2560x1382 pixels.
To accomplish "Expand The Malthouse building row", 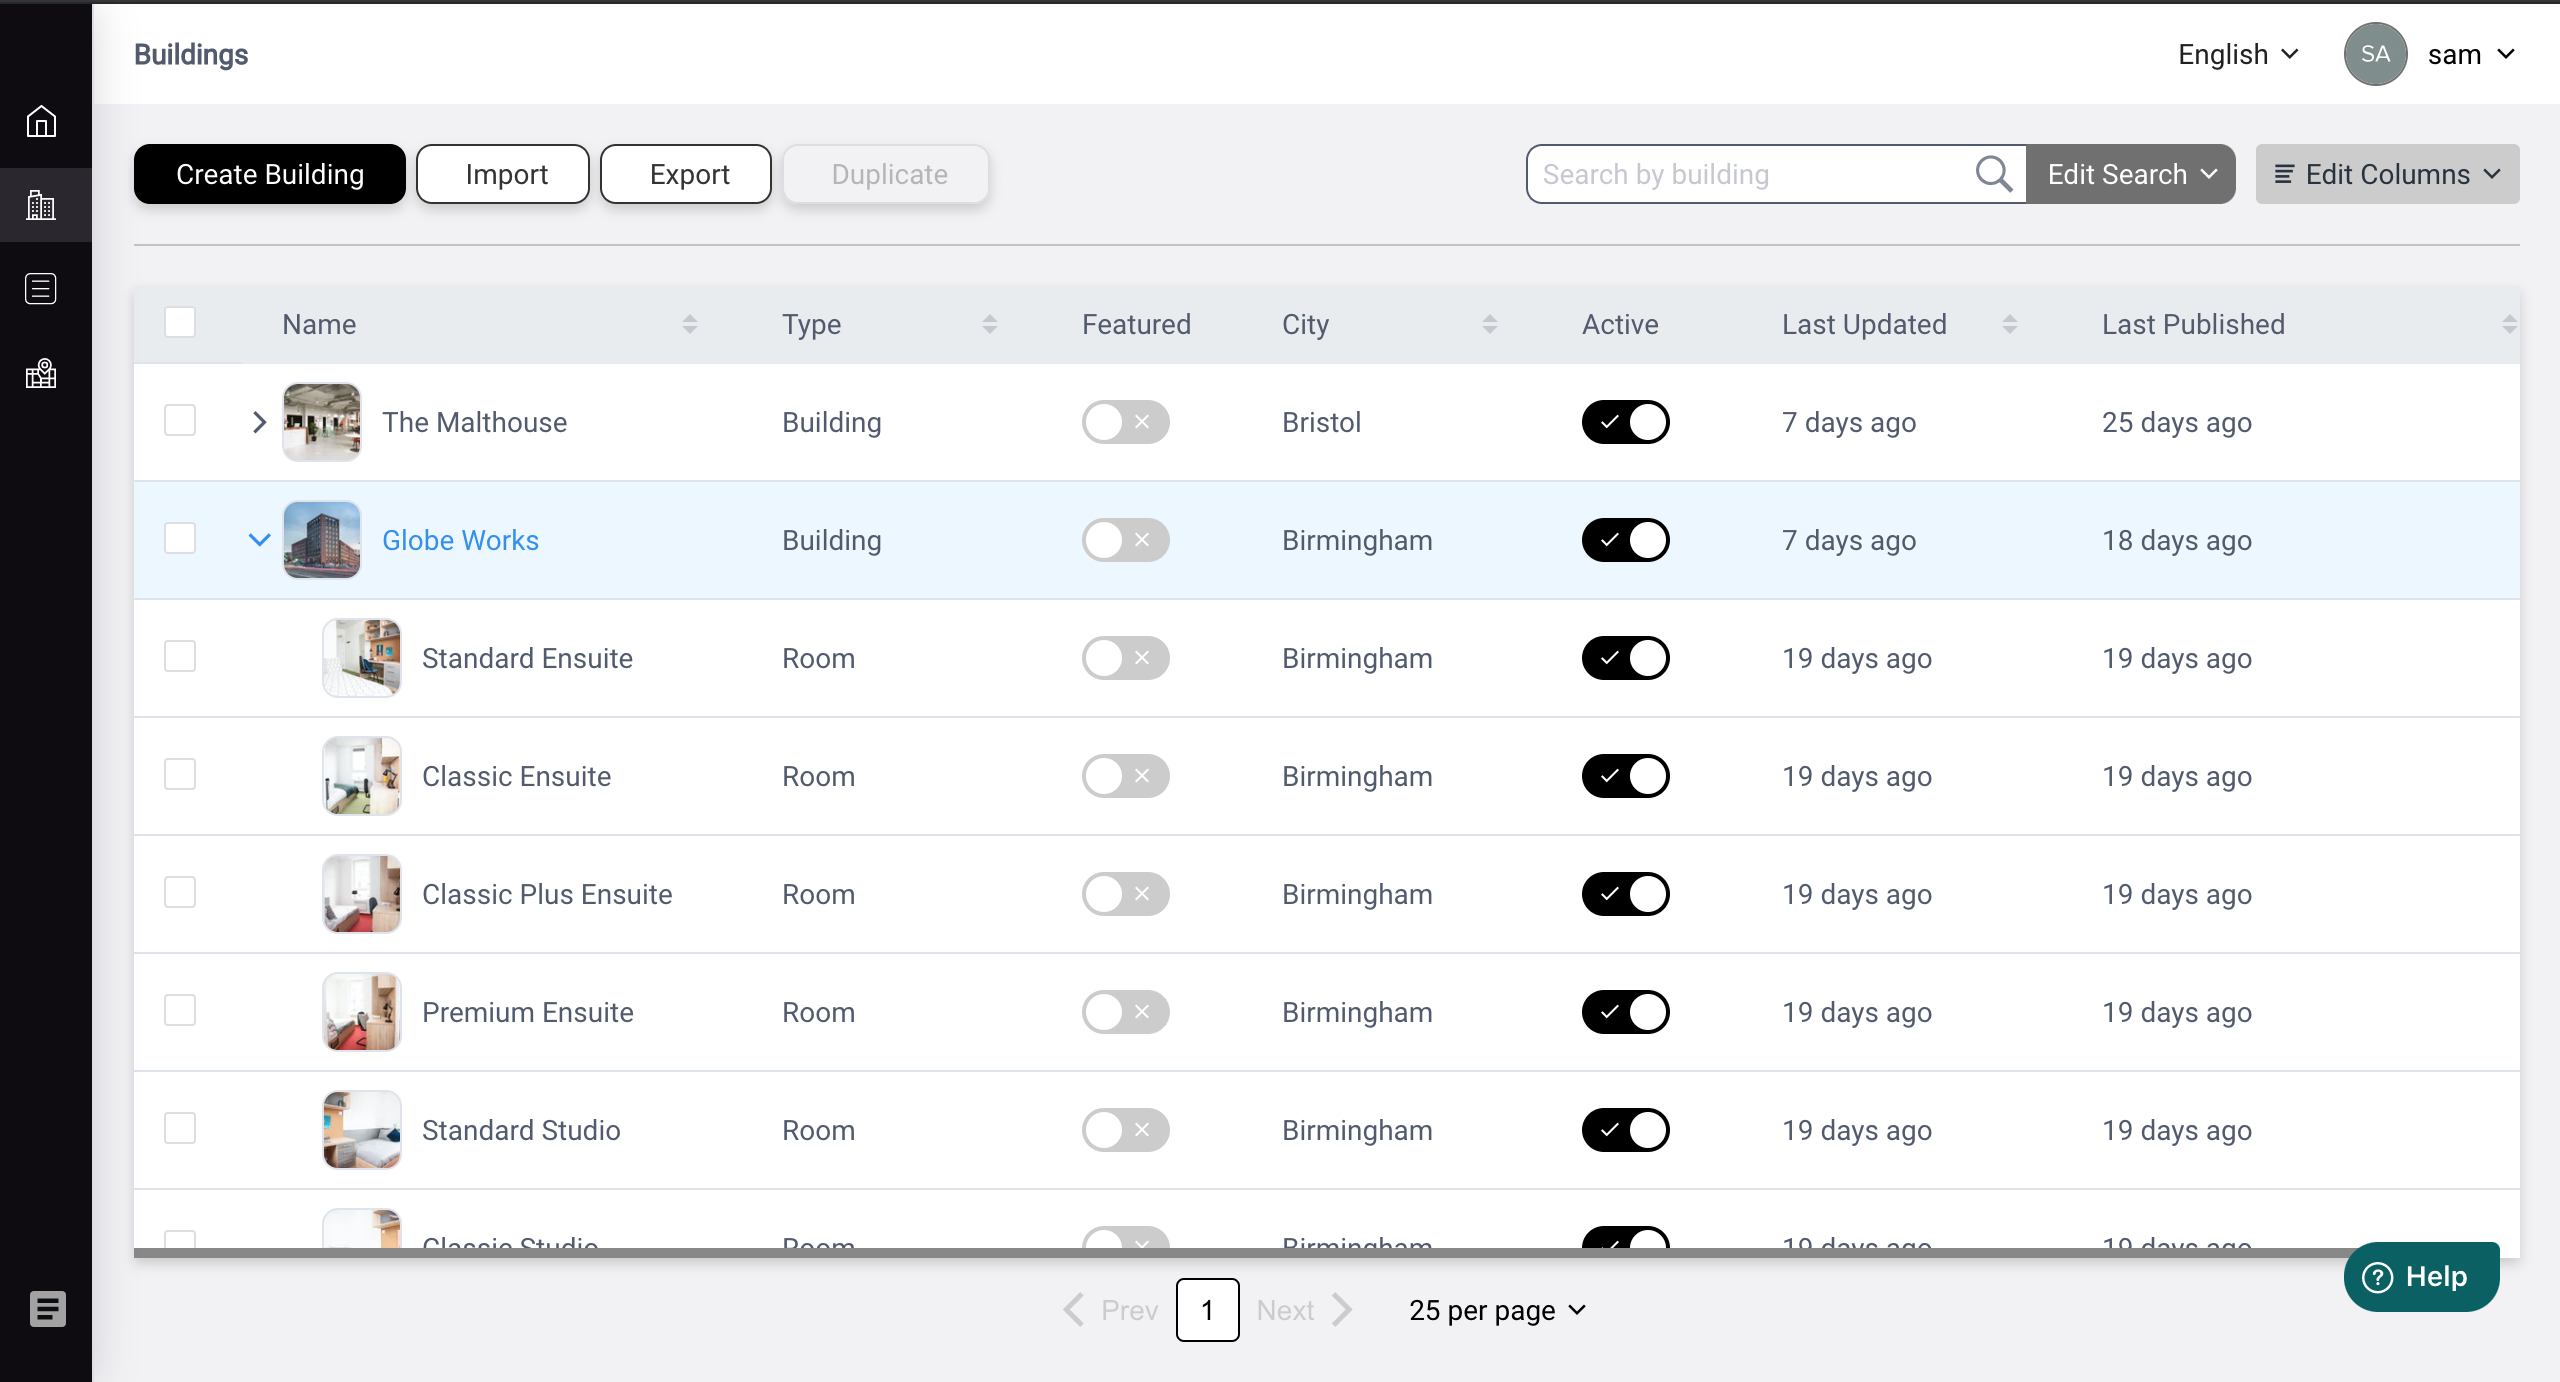I will (259, 422).
